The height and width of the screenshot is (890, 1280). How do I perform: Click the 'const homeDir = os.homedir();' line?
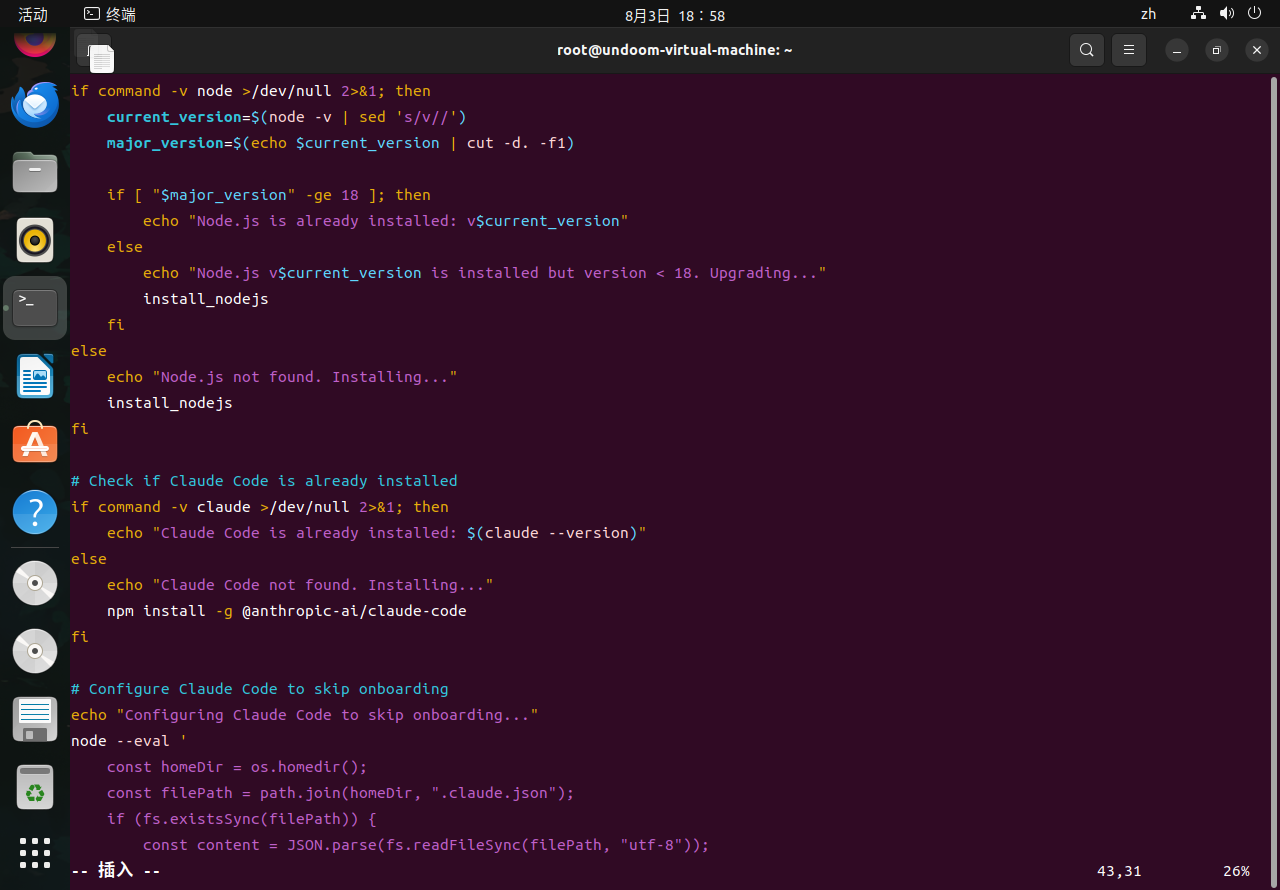pos(237,767)
